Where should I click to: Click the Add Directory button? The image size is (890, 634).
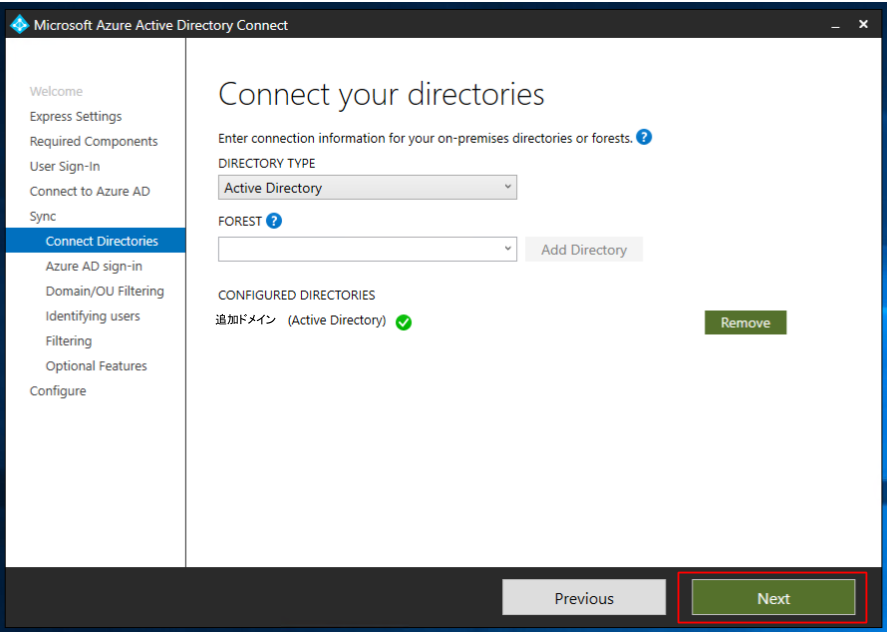[x=584, y=250]
